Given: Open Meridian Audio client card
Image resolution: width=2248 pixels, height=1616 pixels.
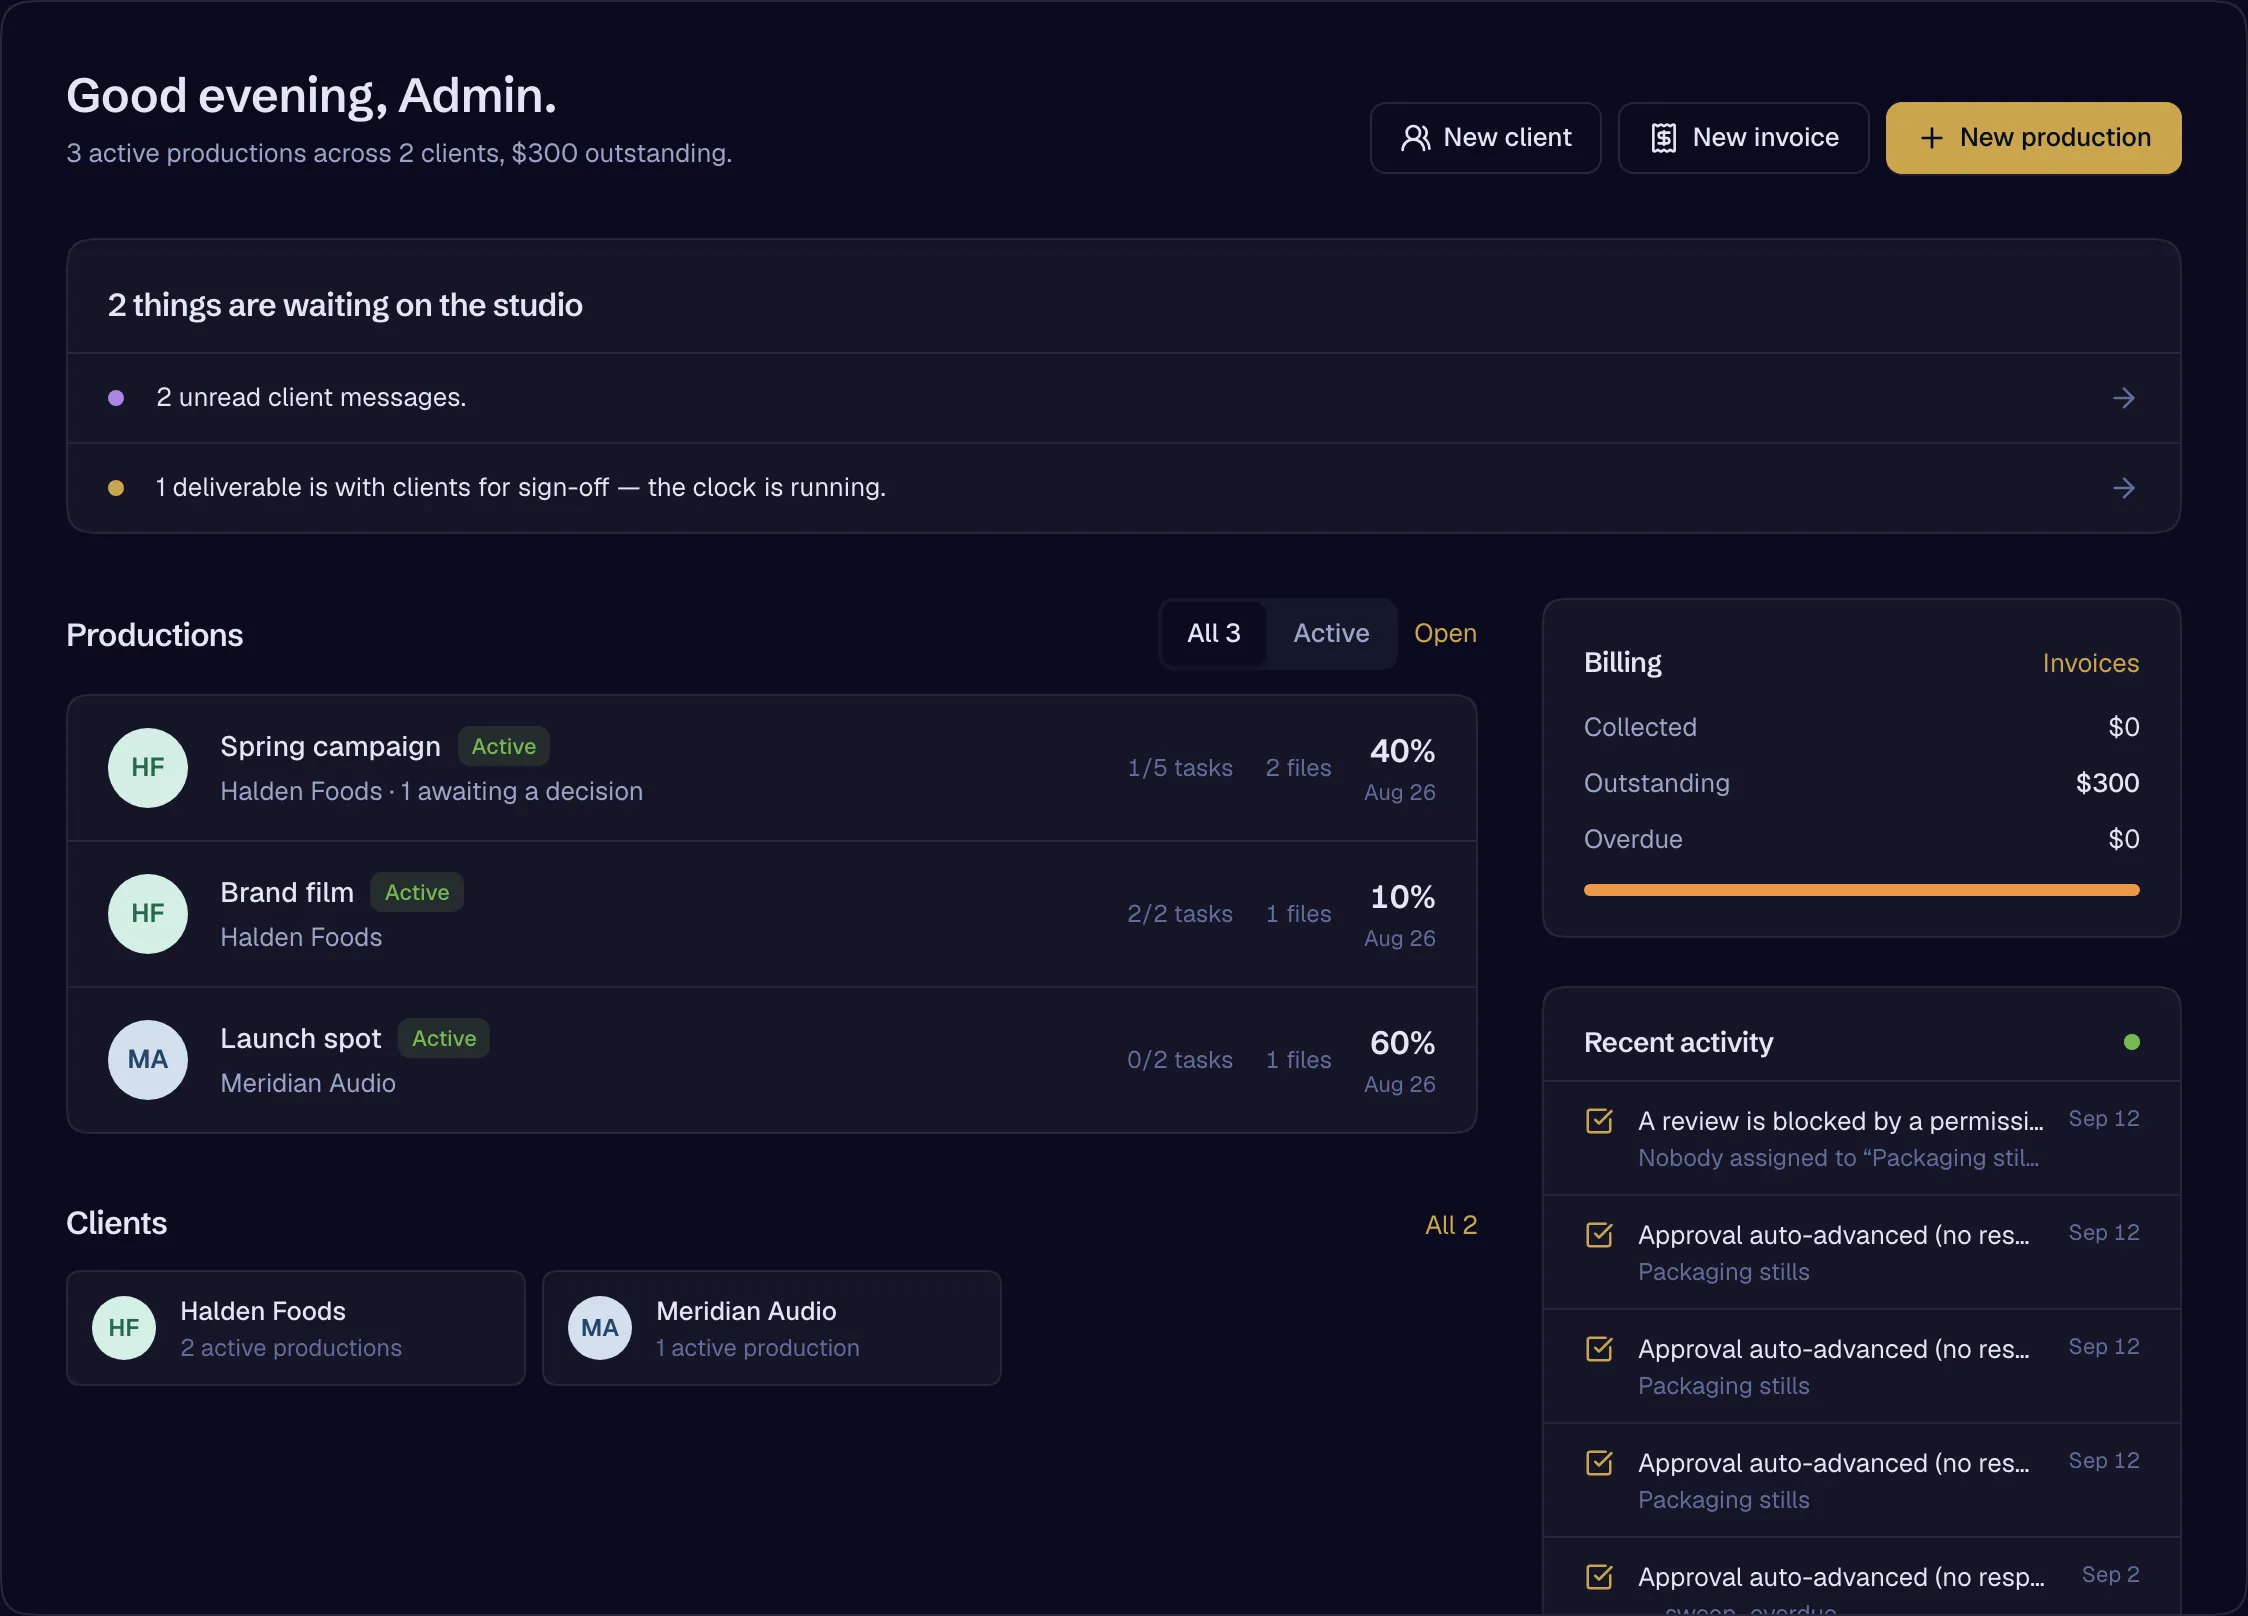Looking at the screenshot, I should click(772, 1328).
